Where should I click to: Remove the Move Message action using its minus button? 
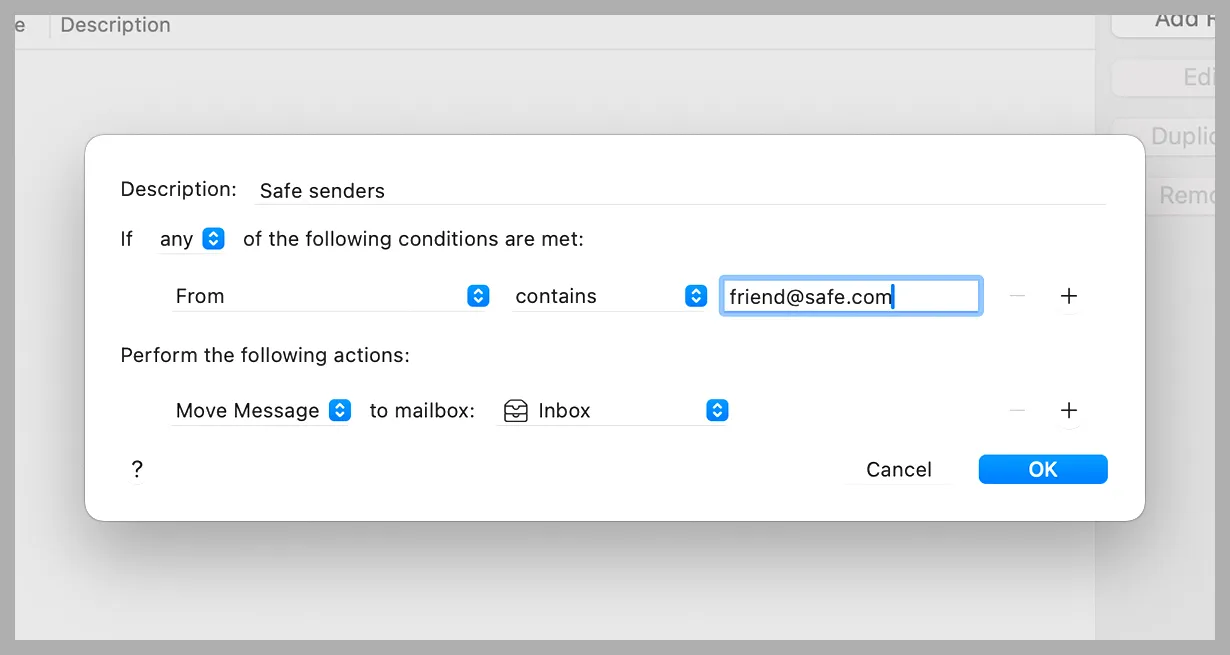tap(1017, 410)
